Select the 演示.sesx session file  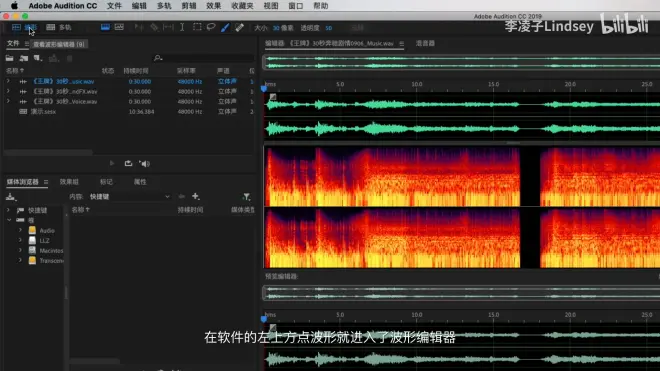click(x=43, y=112)
